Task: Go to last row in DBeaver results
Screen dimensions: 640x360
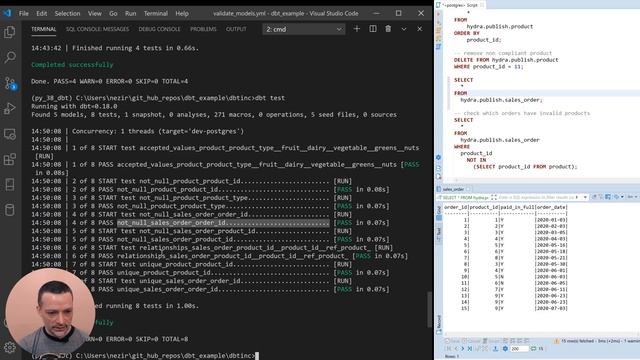Action: point(469,349)
